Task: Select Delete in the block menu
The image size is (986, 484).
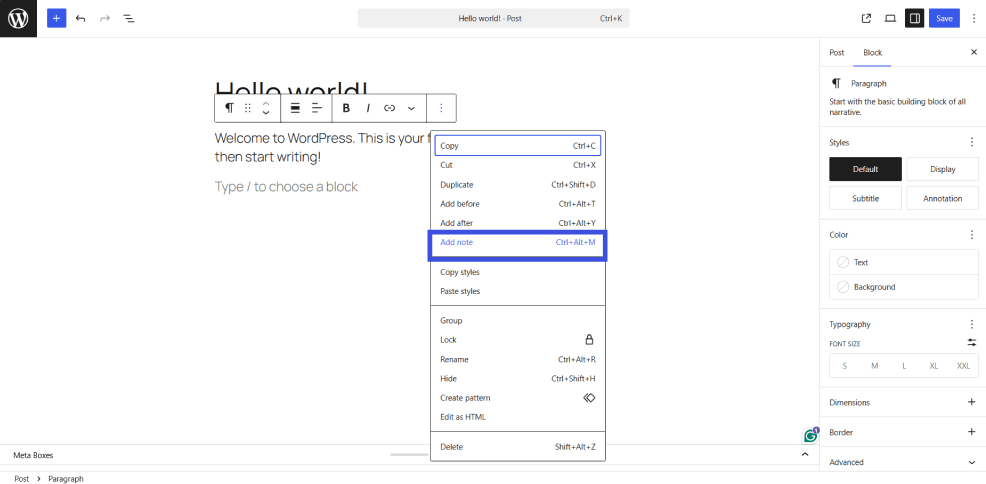Action: pyautogui.click(x=518, y=447)
